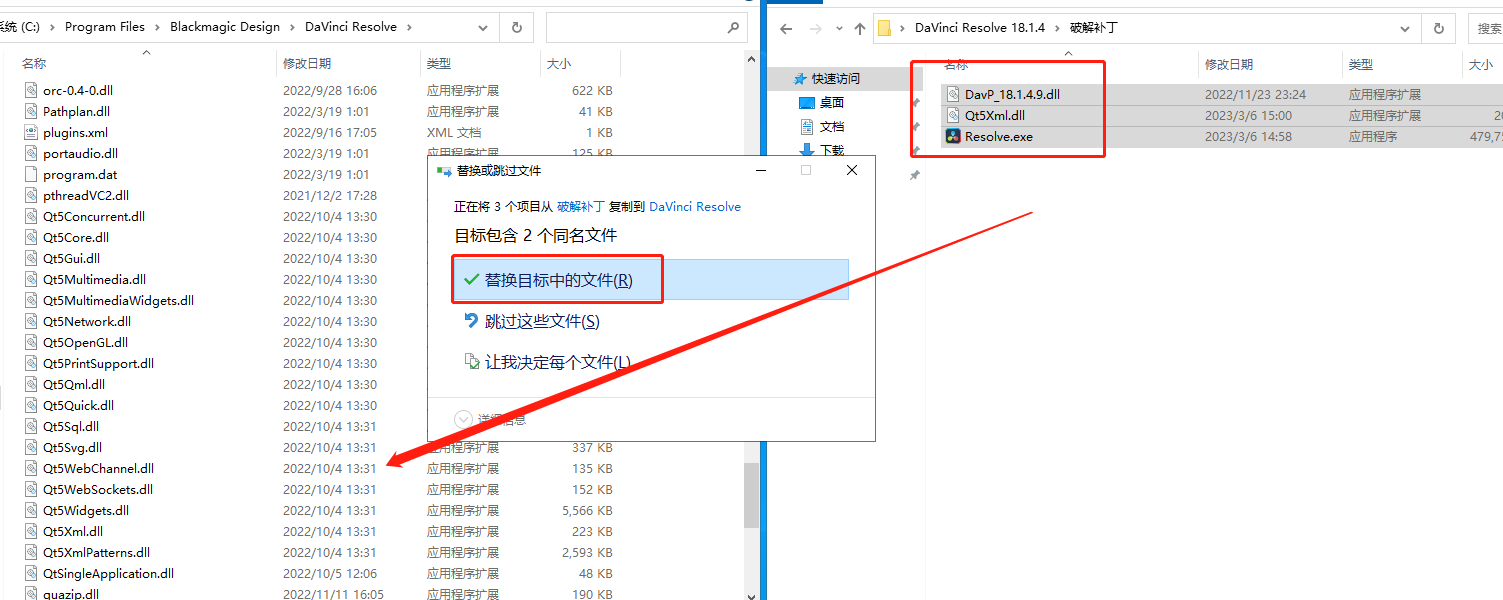
Task: Select Qt5XmlPatterns.dll file name
Action: [96, 552]
